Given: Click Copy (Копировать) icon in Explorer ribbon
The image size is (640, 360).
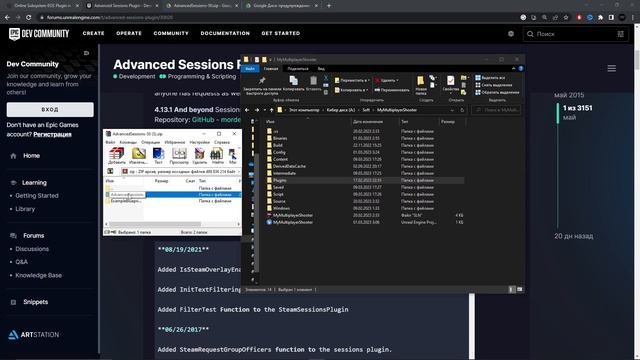Looking at the screenshot, I should pyautogui.click(x=293, y=83).
